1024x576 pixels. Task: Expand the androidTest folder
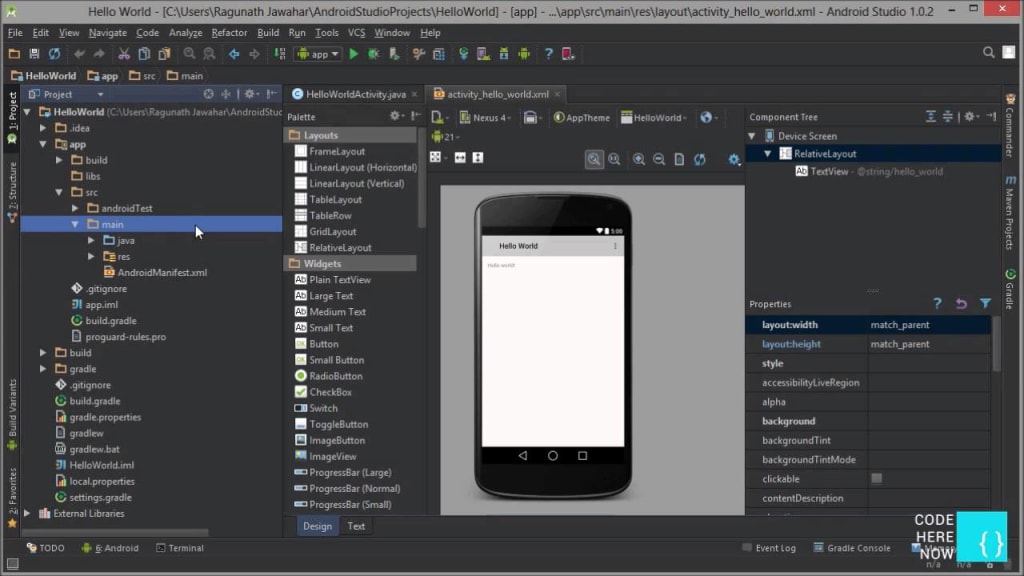click(75, 208)
